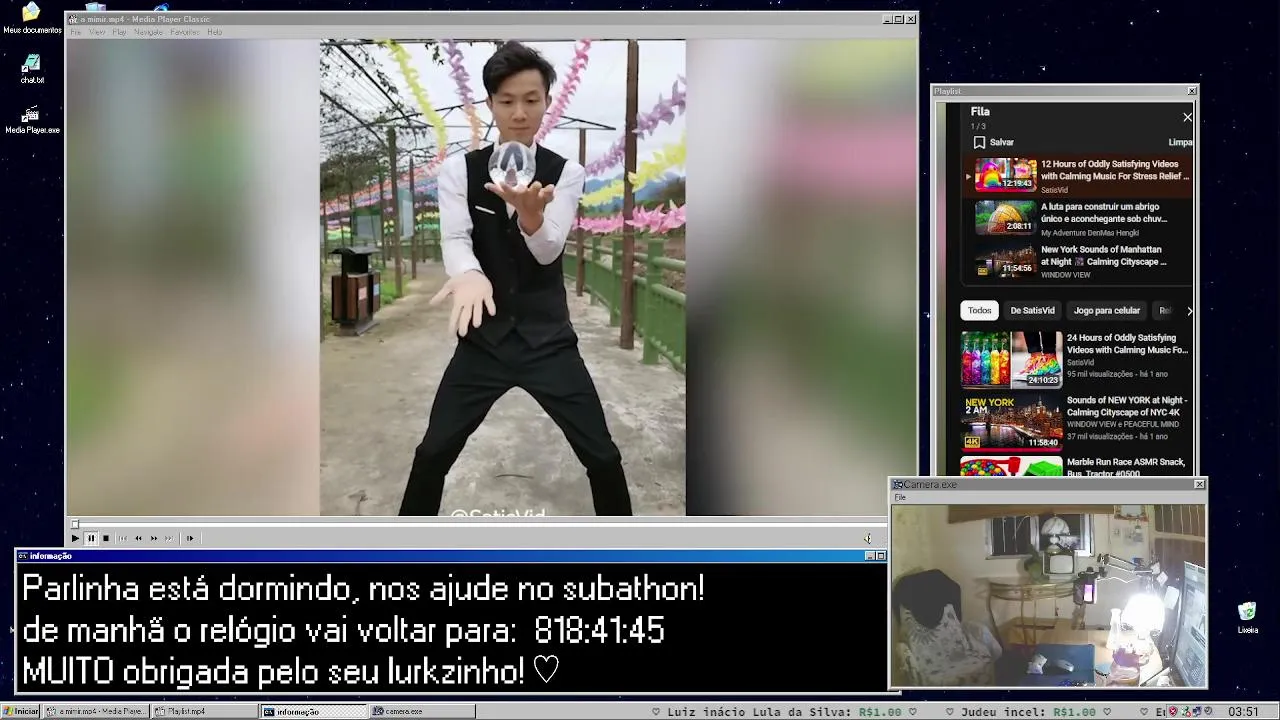Expand more filter chips with right arrow

click(1189, 310)
